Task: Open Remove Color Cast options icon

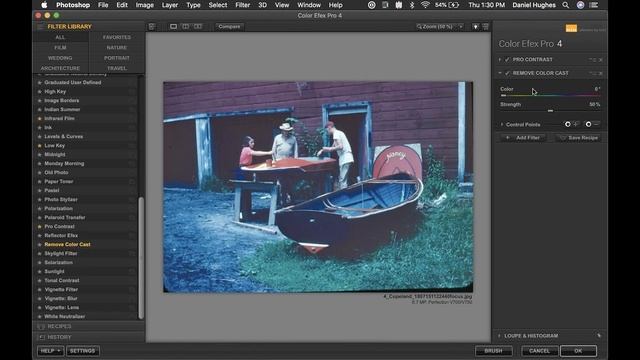Action: (592, 73)
